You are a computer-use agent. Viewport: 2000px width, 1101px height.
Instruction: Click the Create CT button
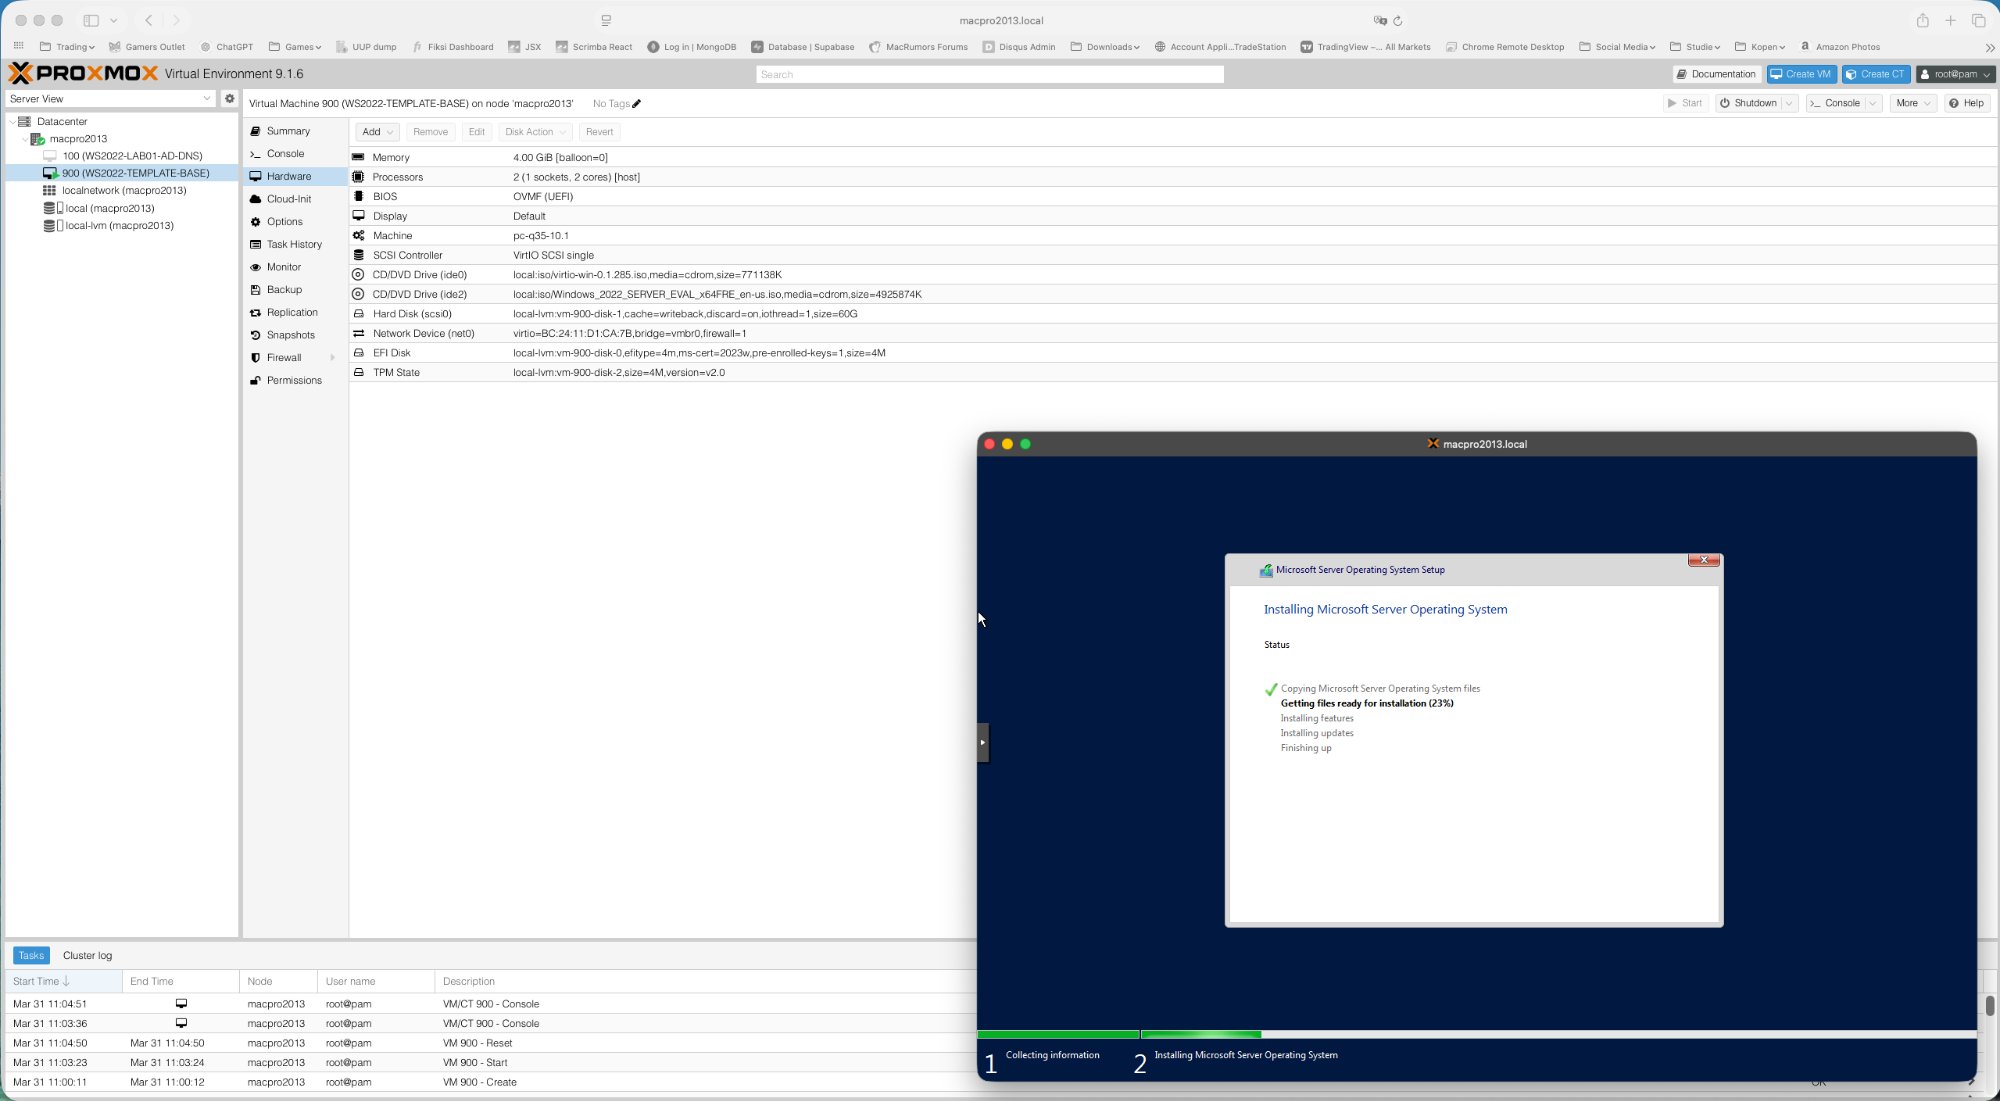[1875, 73]
